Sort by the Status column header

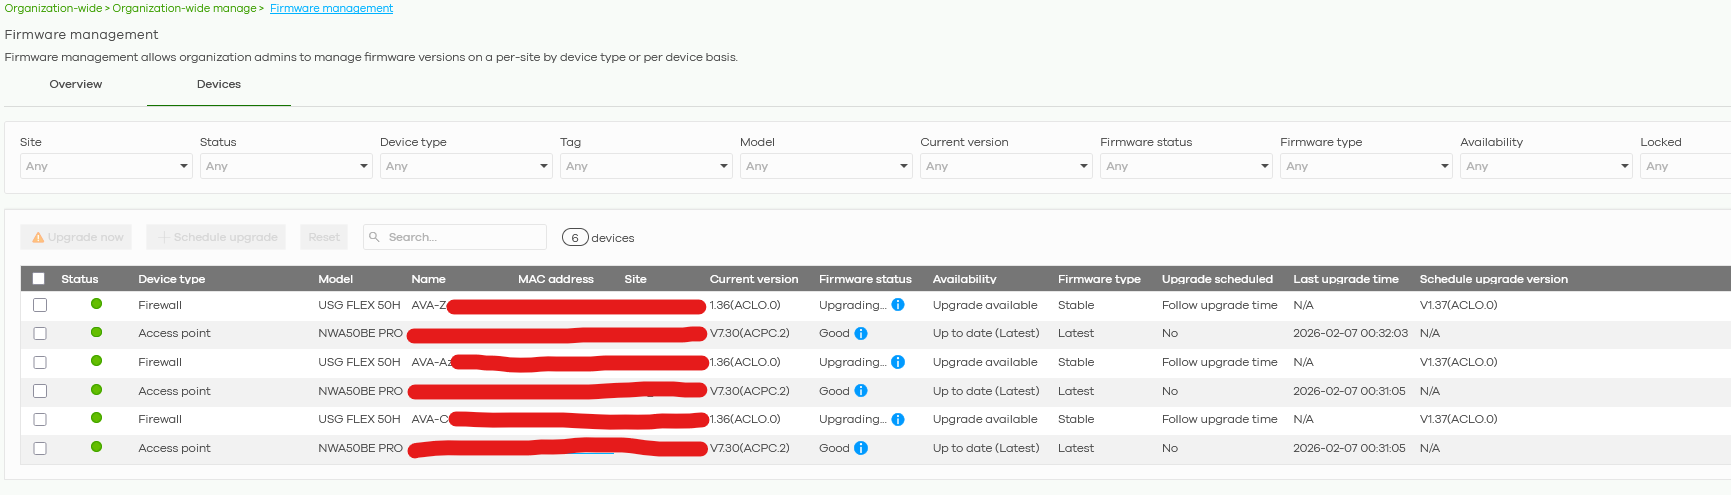[80, 279]
